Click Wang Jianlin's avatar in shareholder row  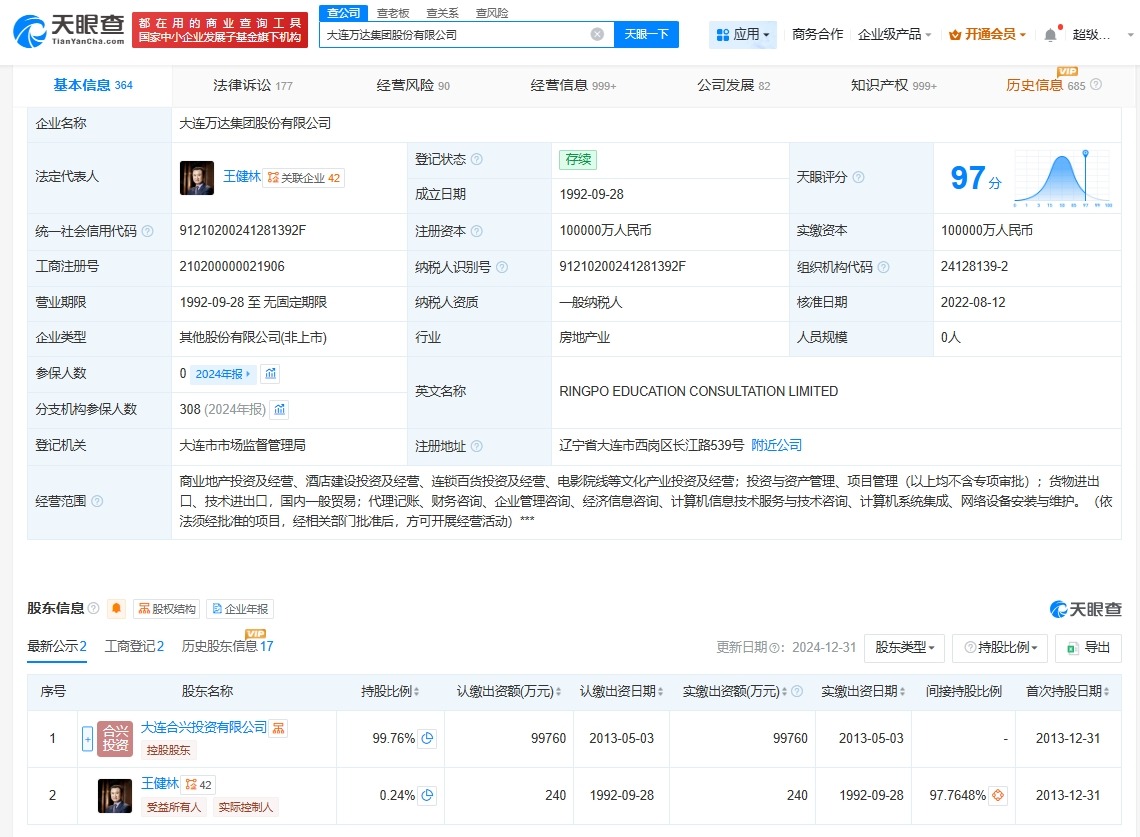pyautogui.click(x=114, y=795)
